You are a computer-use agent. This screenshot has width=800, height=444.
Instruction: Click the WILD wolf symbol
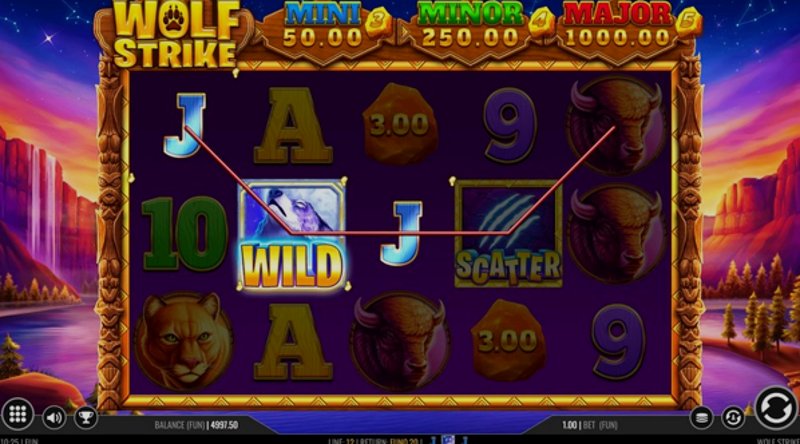point(292,235)
